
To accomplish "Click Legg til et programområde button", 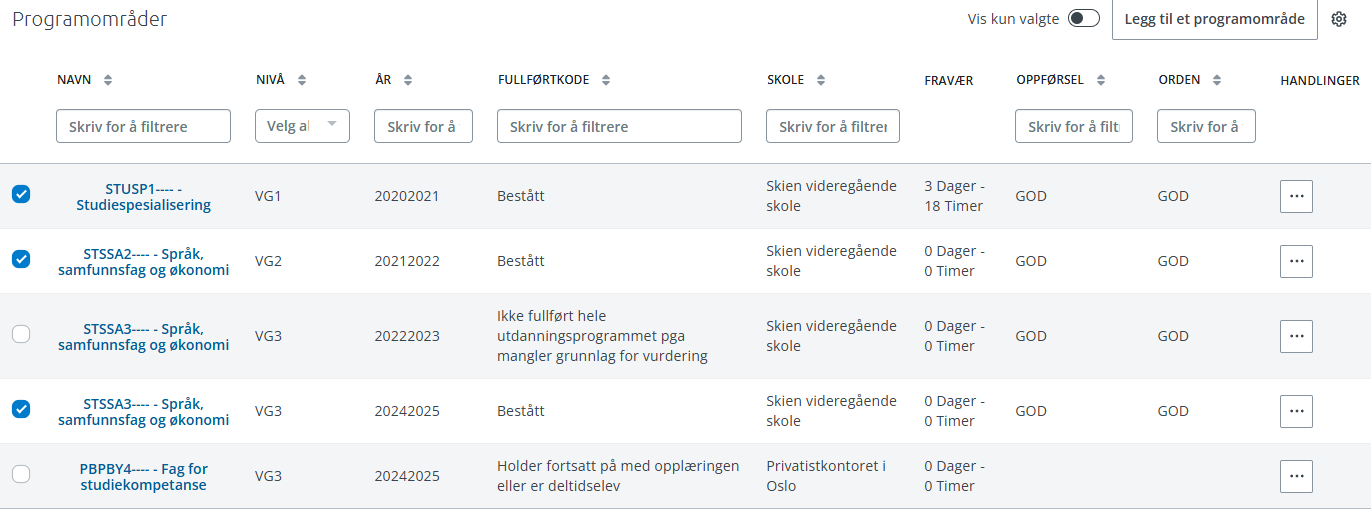I will [1214, 19].
